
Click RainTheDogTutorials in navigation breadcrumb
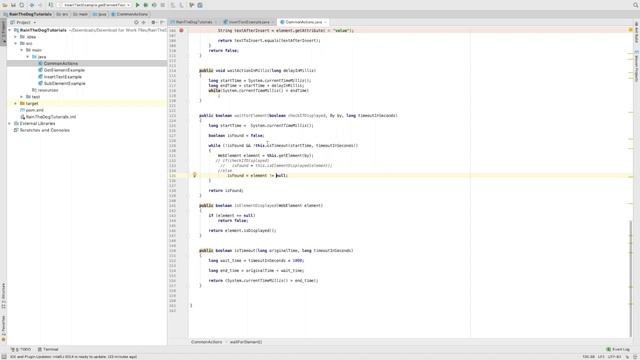(28, 14)
